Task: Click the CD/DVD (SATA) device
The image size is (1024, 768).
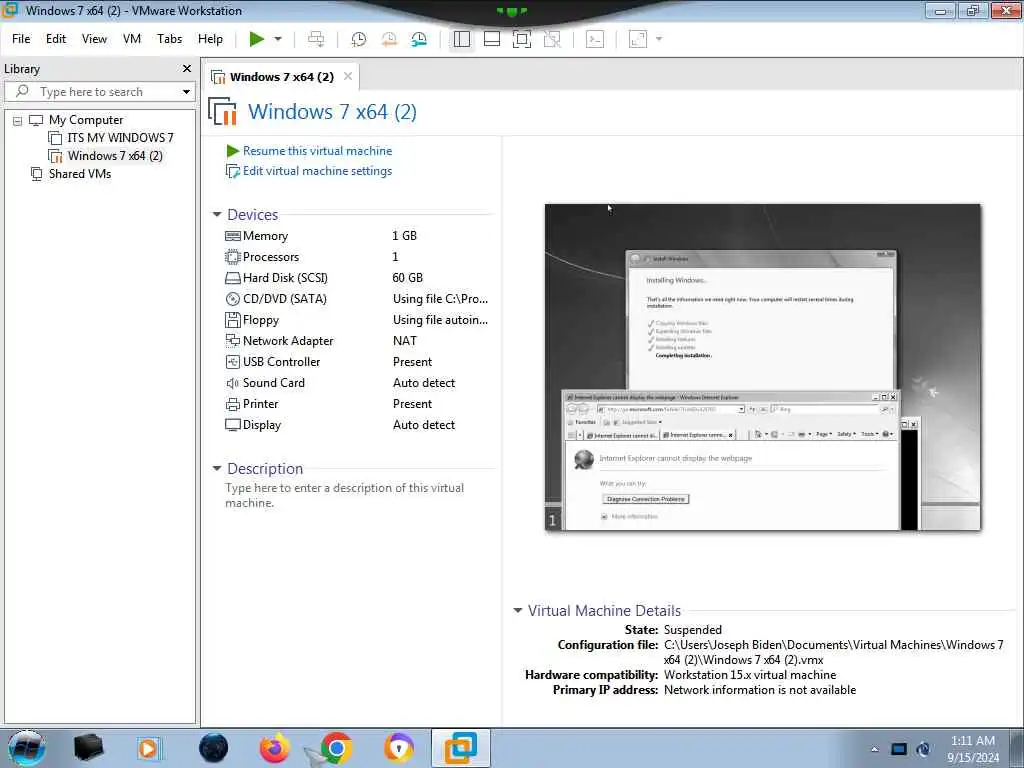Action: (284, 298)
